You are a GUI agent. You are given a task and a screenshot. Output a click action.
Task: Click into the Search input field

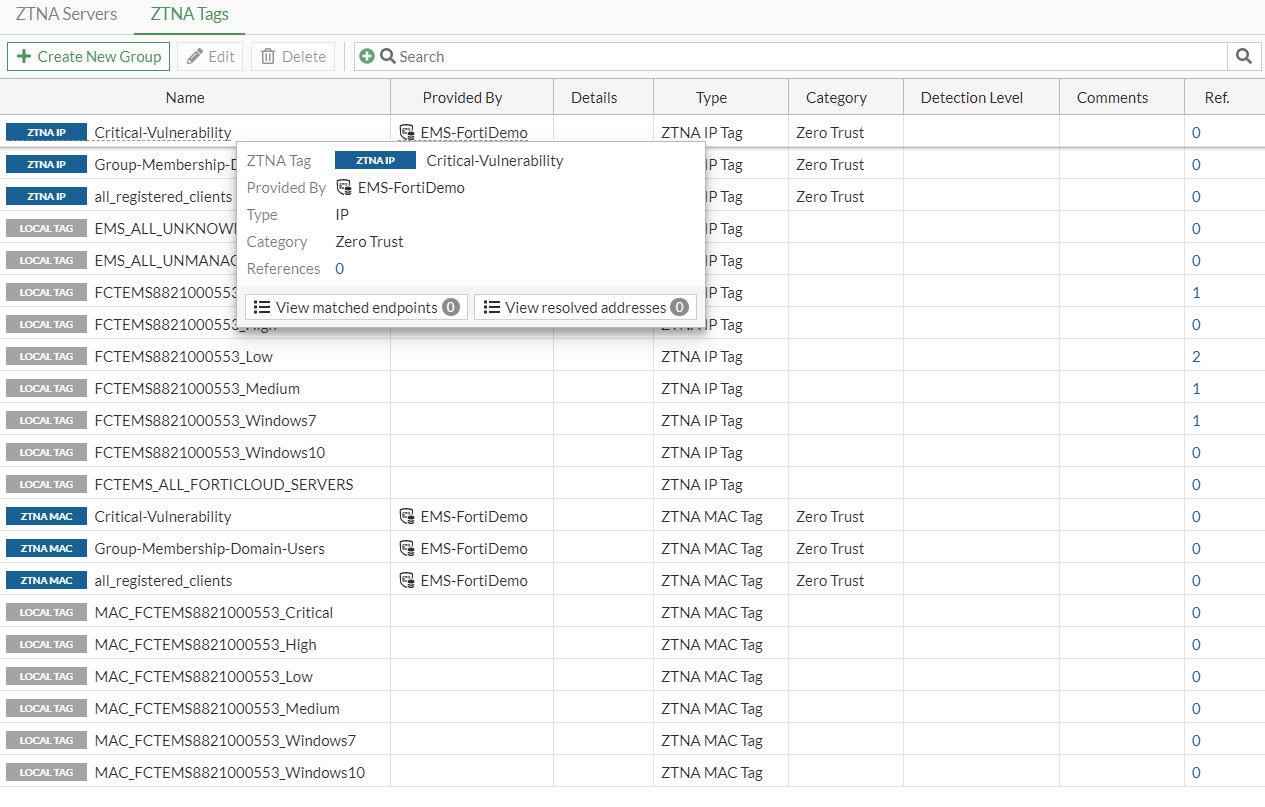pos(800,57)
